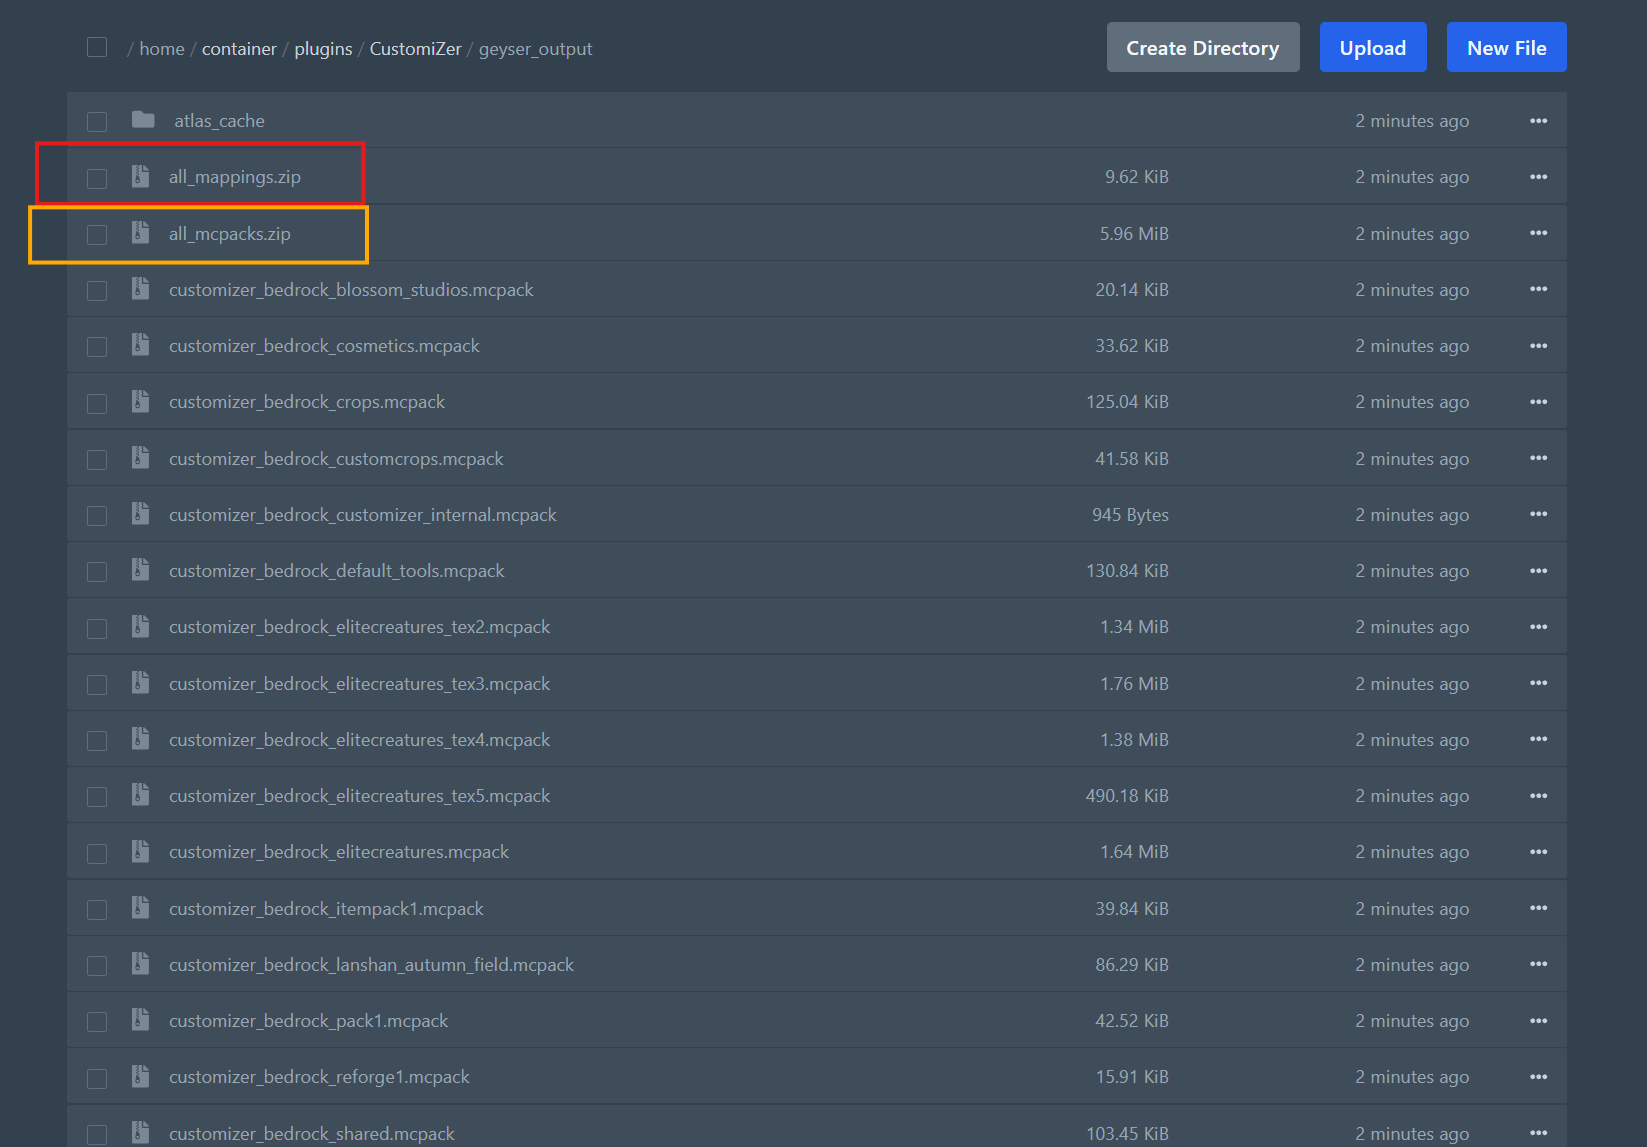Tick checkbox for customizer_bedrock_crops.mcpack

[x=97, y=403]
